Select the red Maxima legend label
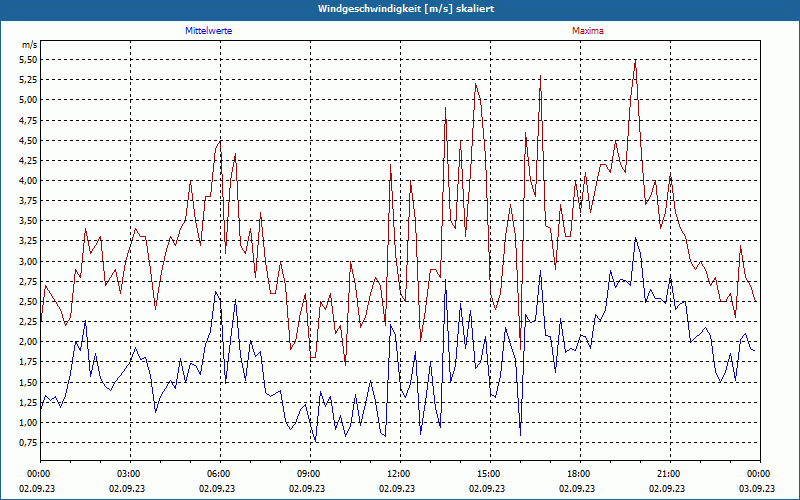 click(588, 31)
